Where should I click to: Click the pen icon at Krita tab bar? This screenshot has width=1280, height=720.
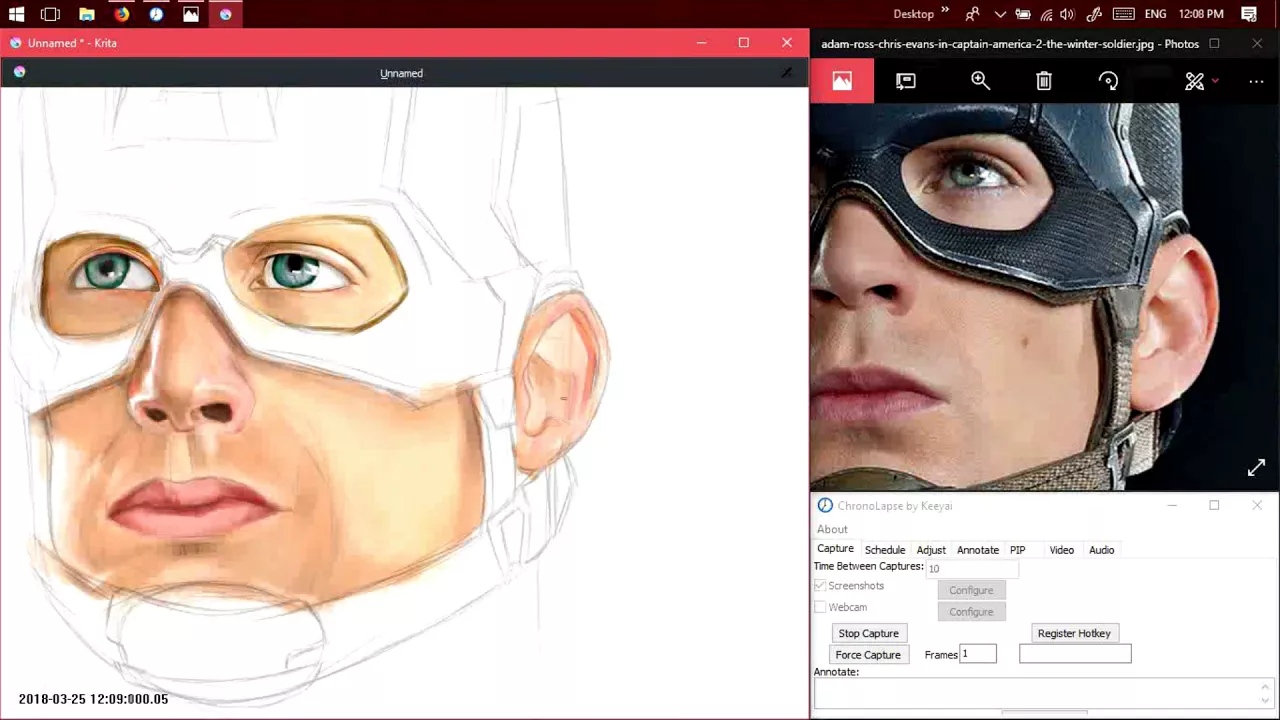point(787,72)
